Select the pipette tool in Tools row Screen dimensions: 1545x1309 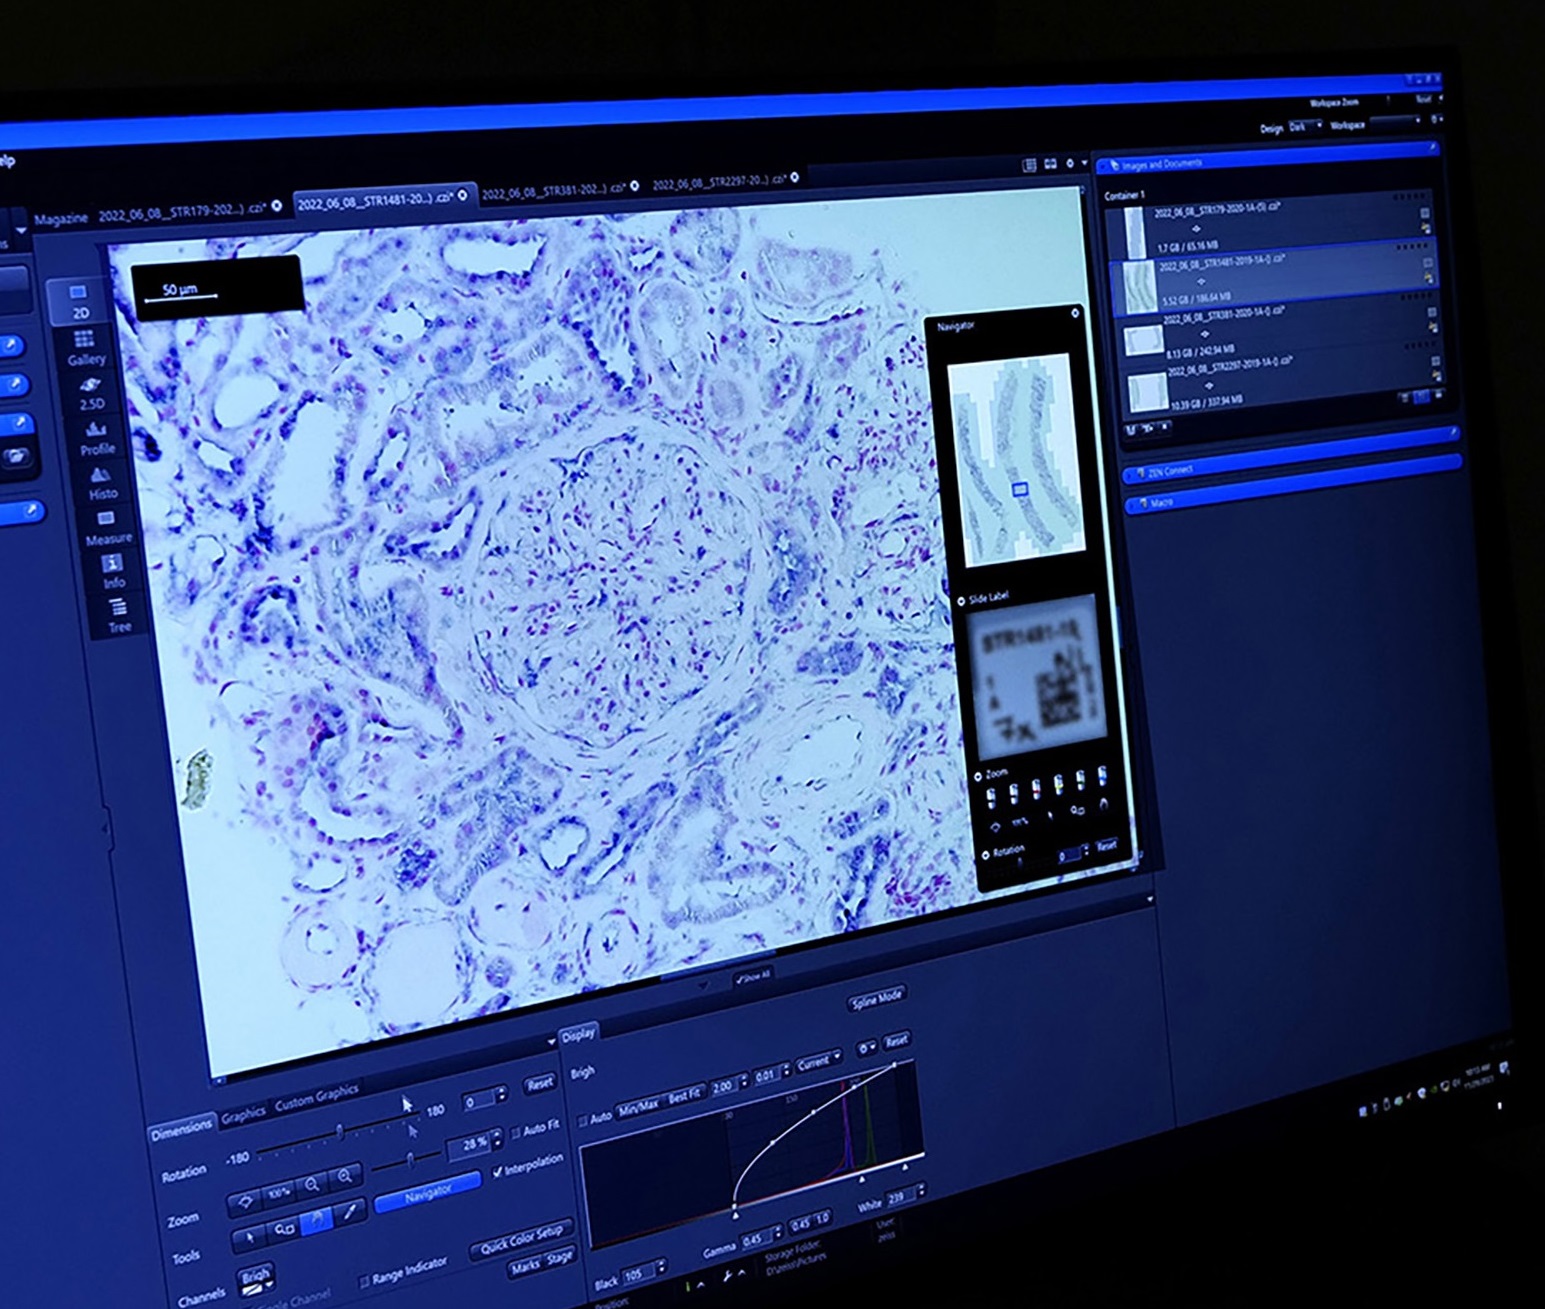point(349,1213)
